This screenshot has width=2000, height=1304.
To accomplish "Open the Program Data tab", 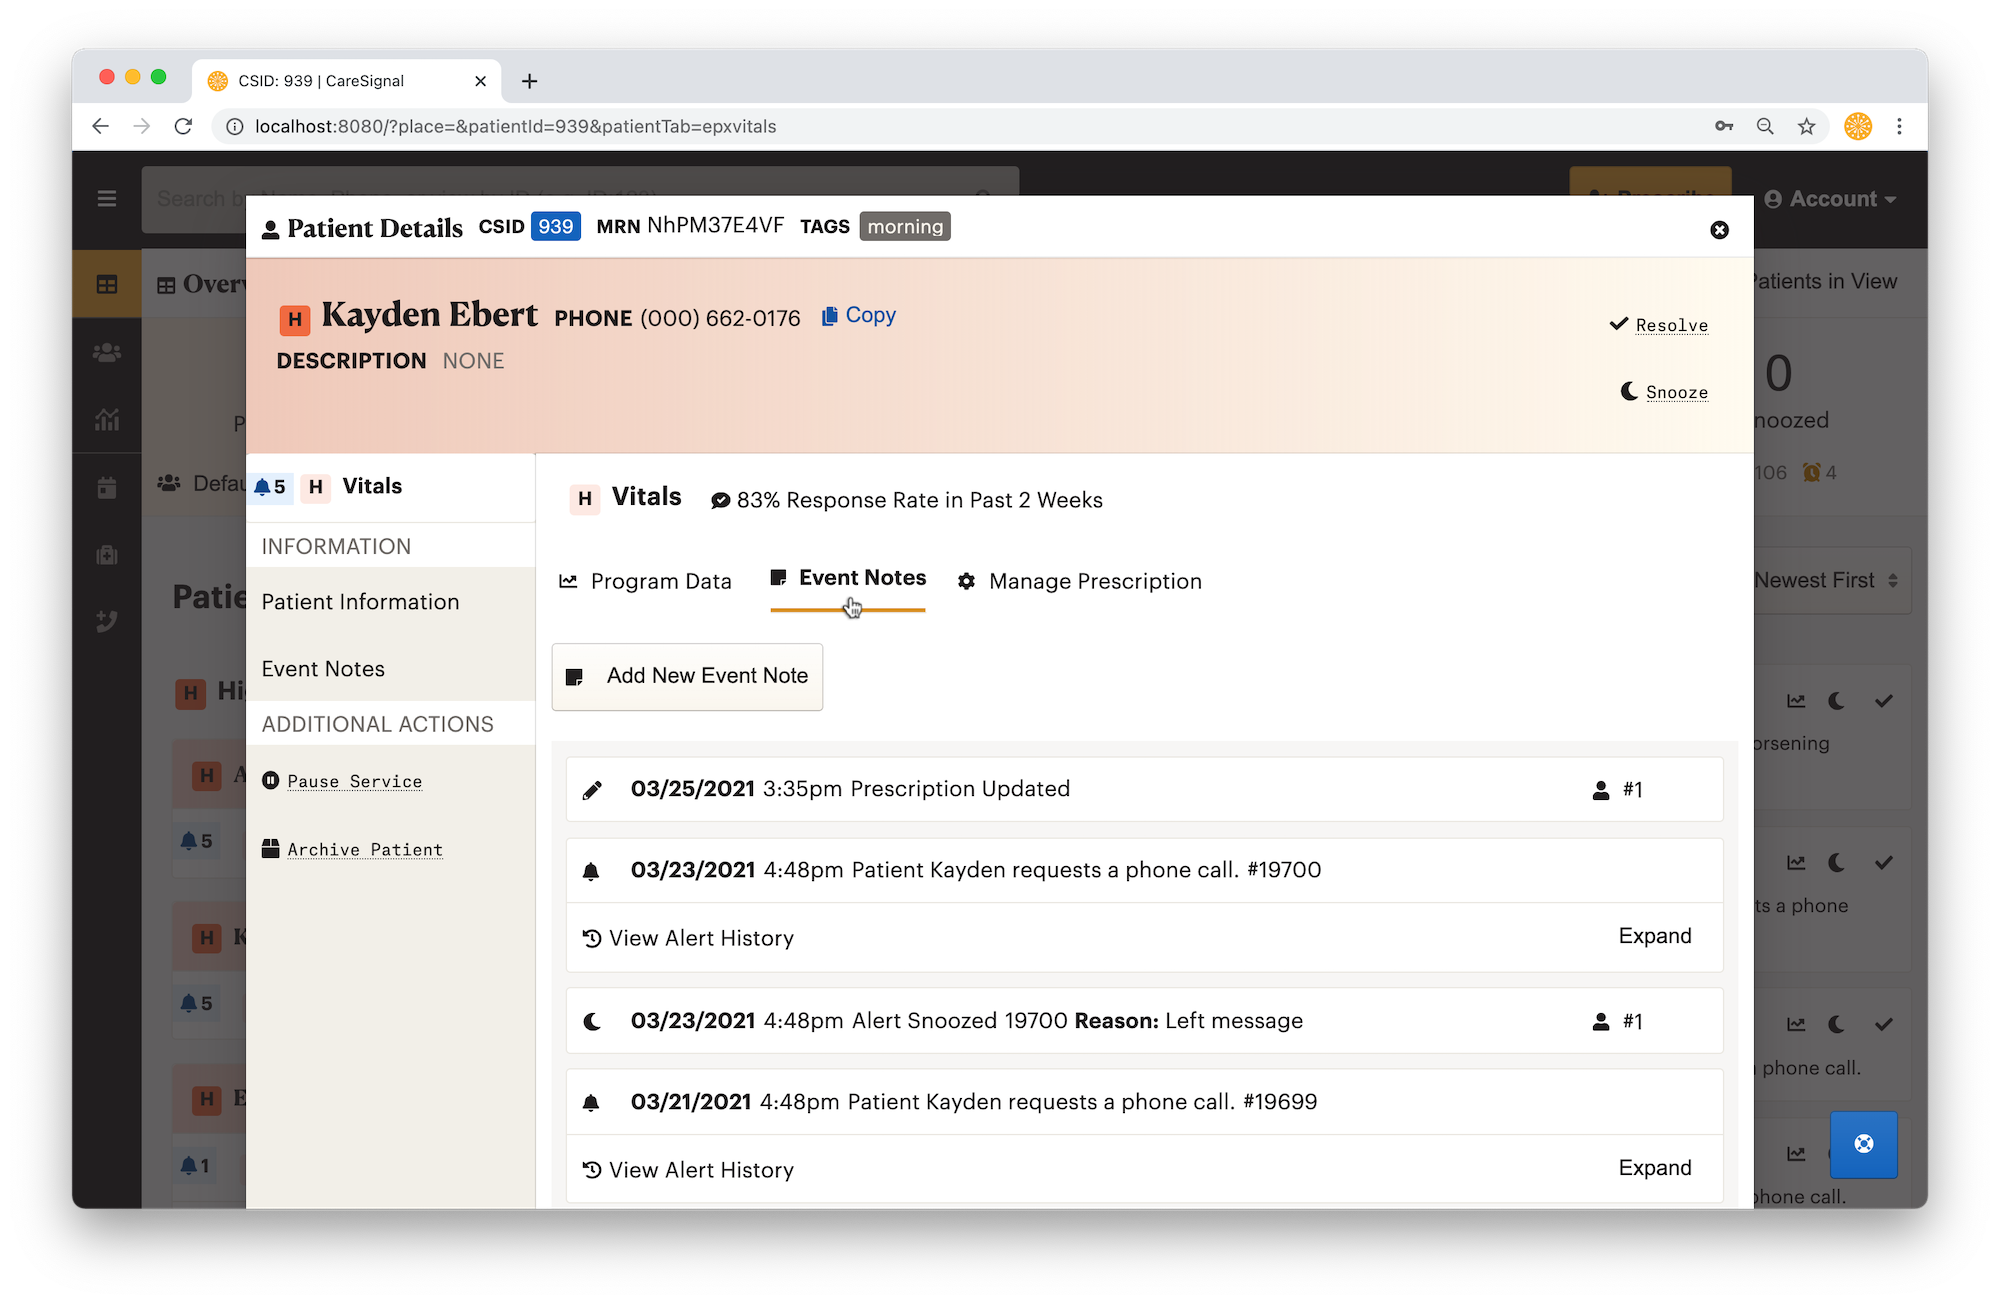I will [x=645, y=581].
